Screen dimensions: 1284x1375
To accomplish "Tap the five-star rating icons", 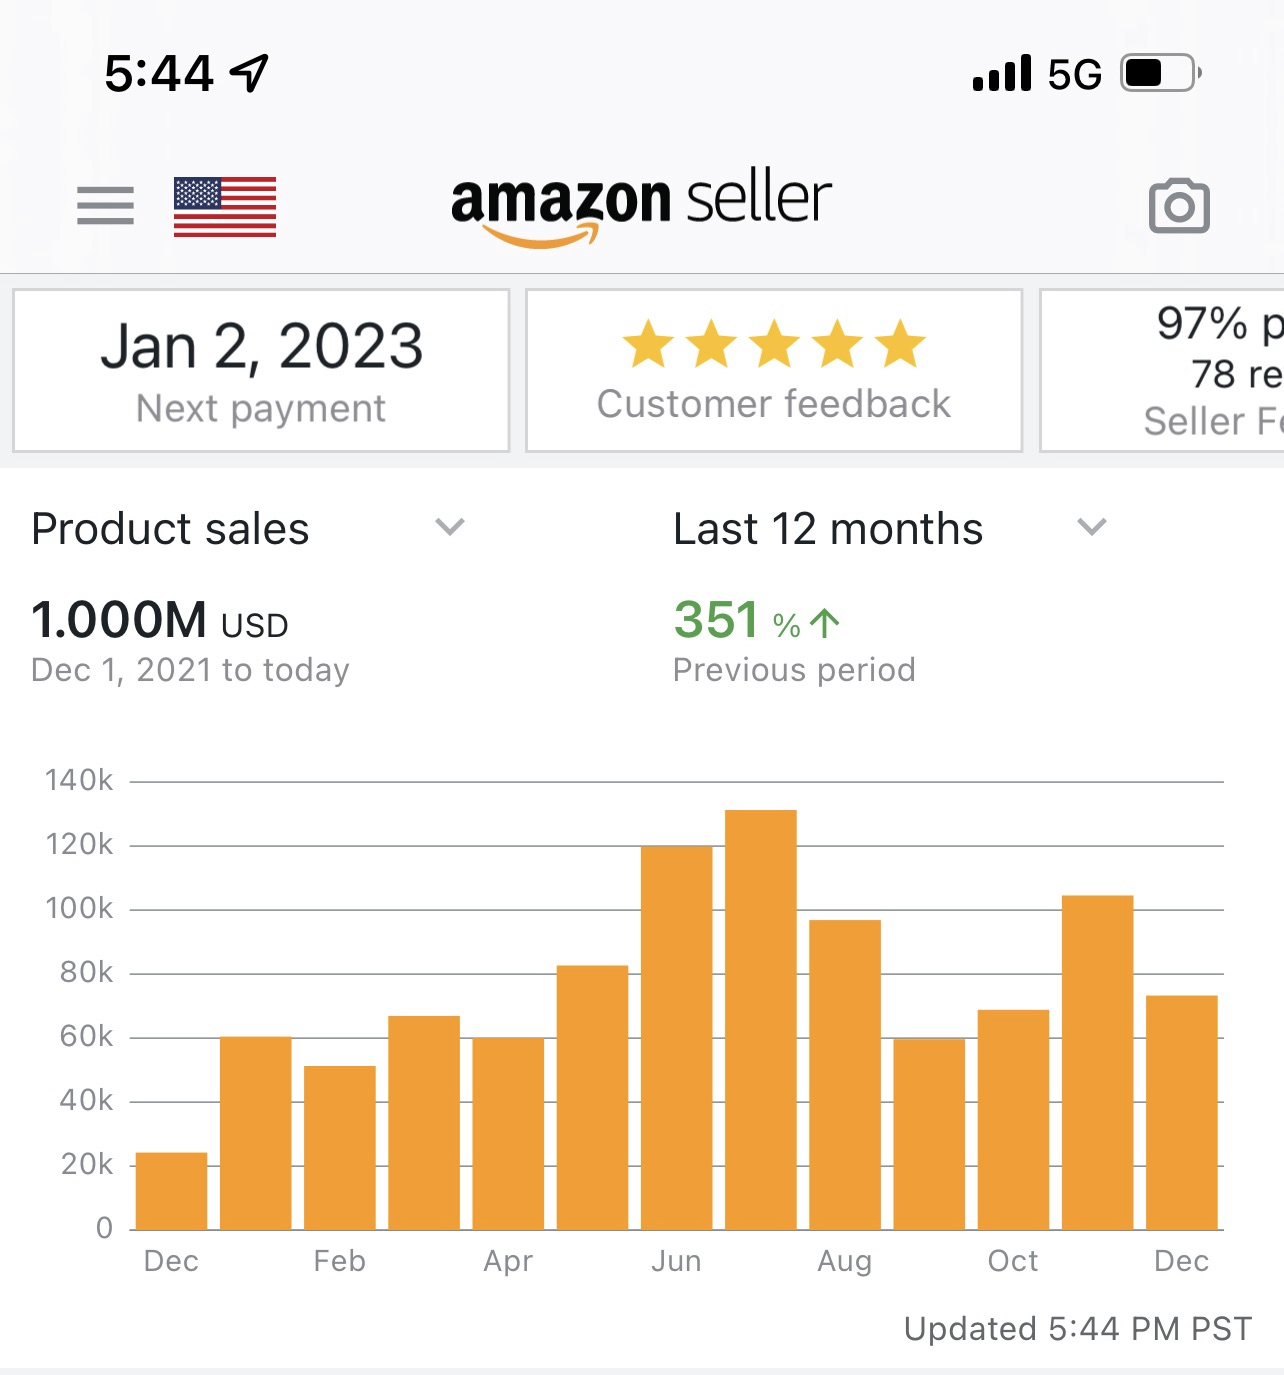I will [774, 344].
